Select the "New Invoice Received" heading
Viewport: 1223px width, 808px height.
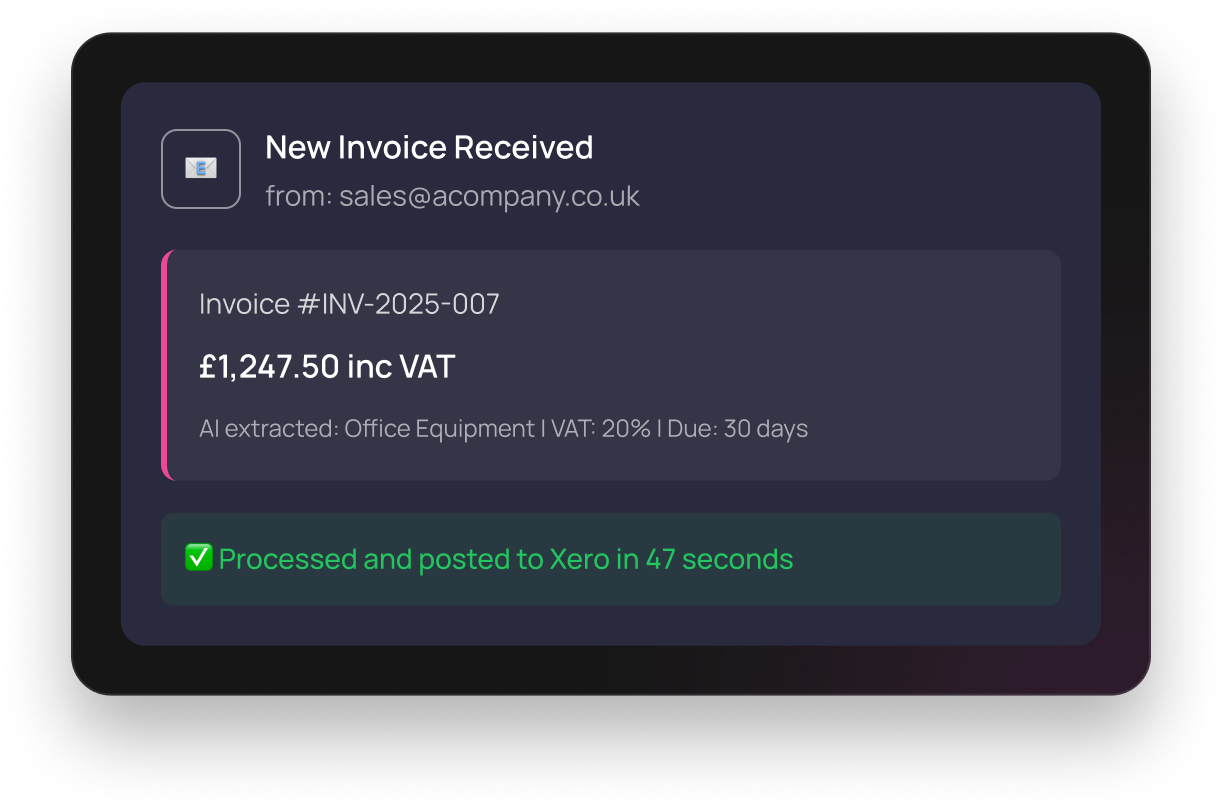[x=429, y=148]
